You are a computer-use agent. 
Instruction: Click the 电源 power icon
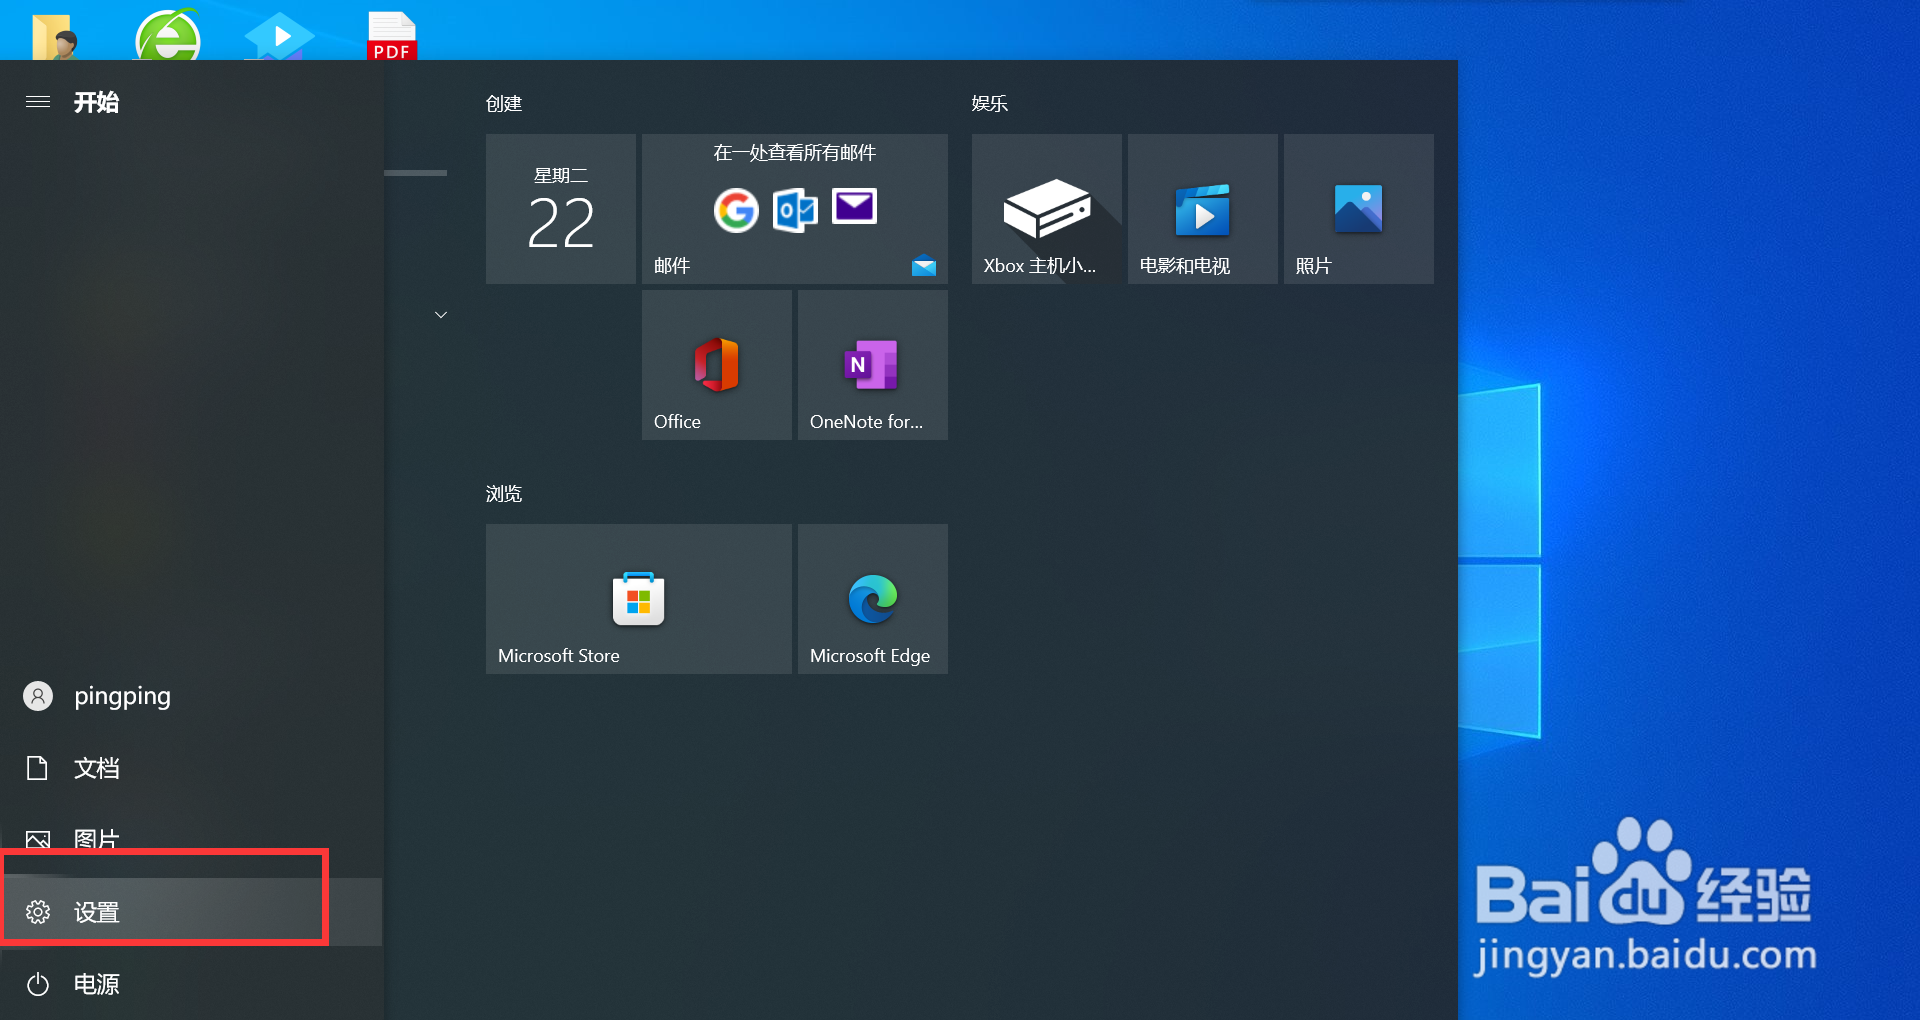coord(38,984)
